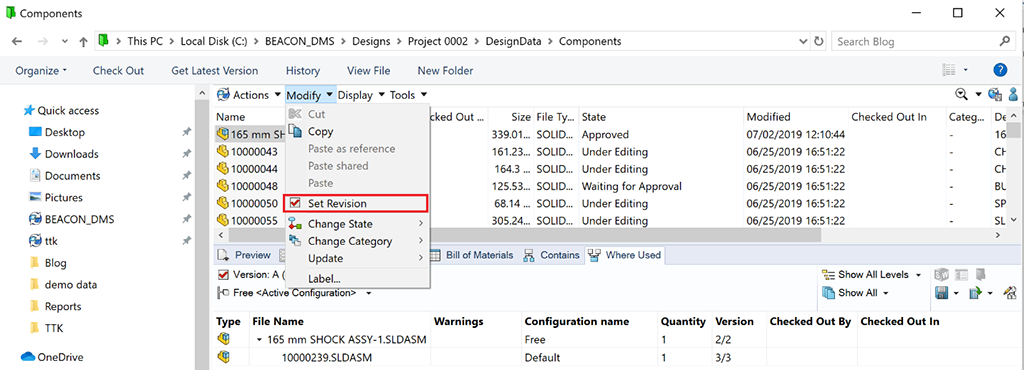Open file History

click(x=303, y=70)
